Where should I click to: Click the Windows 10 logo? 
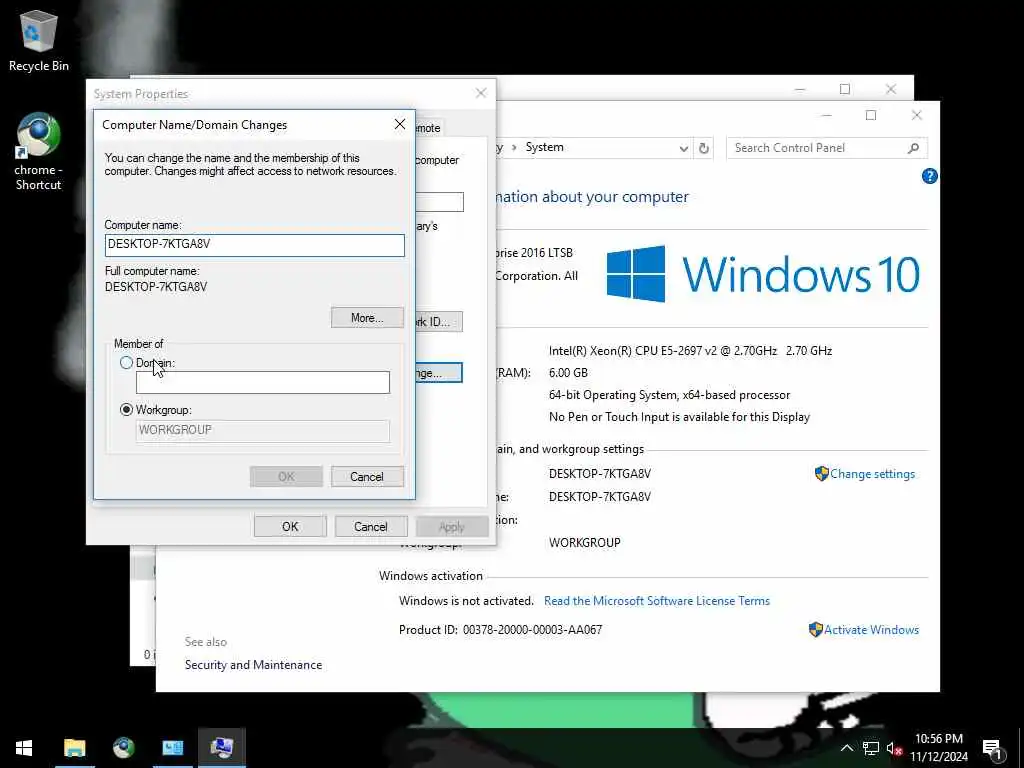click(x=763, y=274)
